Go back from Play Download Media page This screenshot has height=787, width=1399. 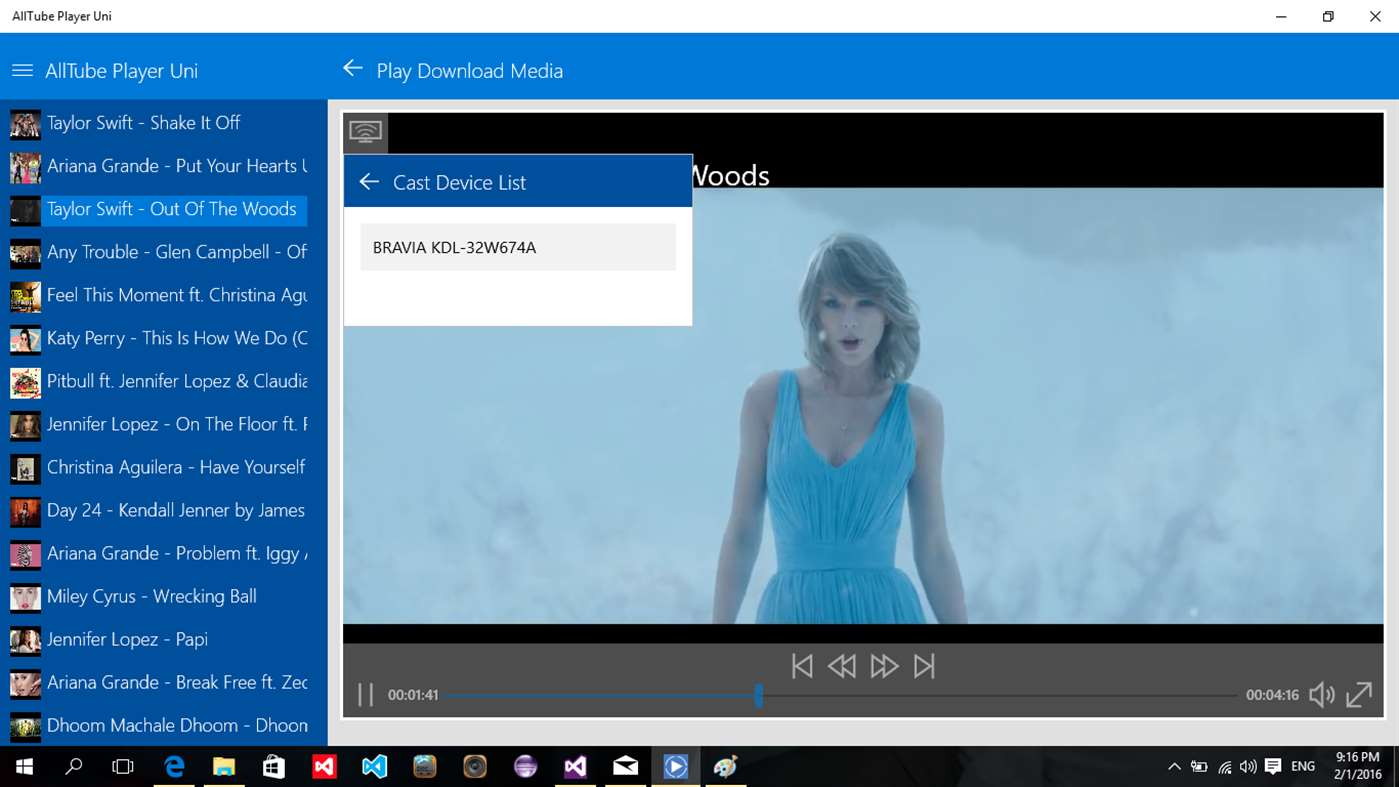(352, 68)
